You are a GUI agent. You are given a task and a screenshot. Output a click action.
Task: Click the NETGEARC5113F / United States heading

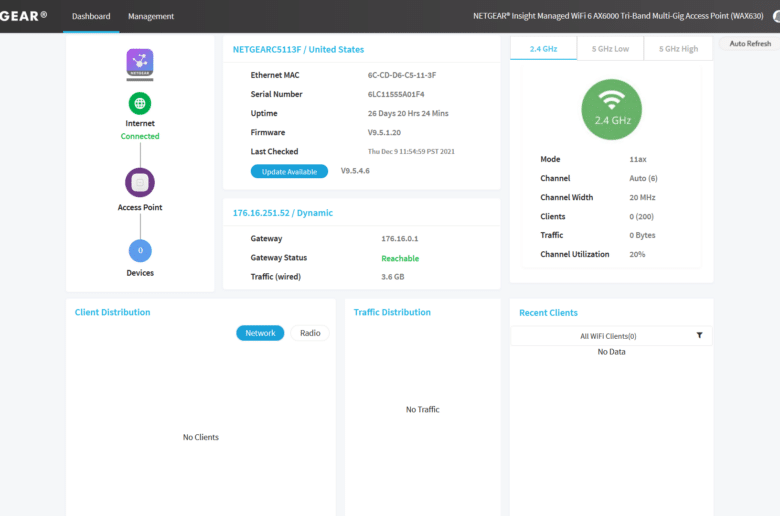[x=298, y=49]
